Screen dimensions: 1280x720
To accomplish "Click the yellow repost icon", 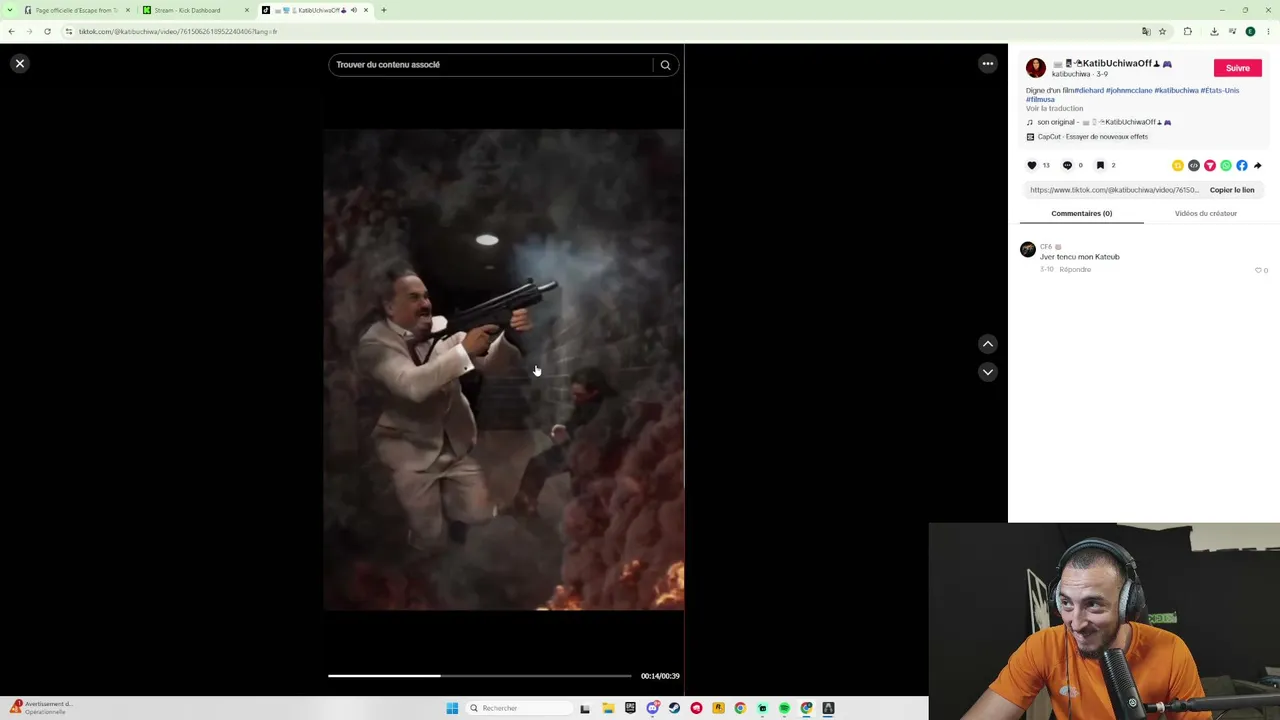I will tap(1178, 166).
